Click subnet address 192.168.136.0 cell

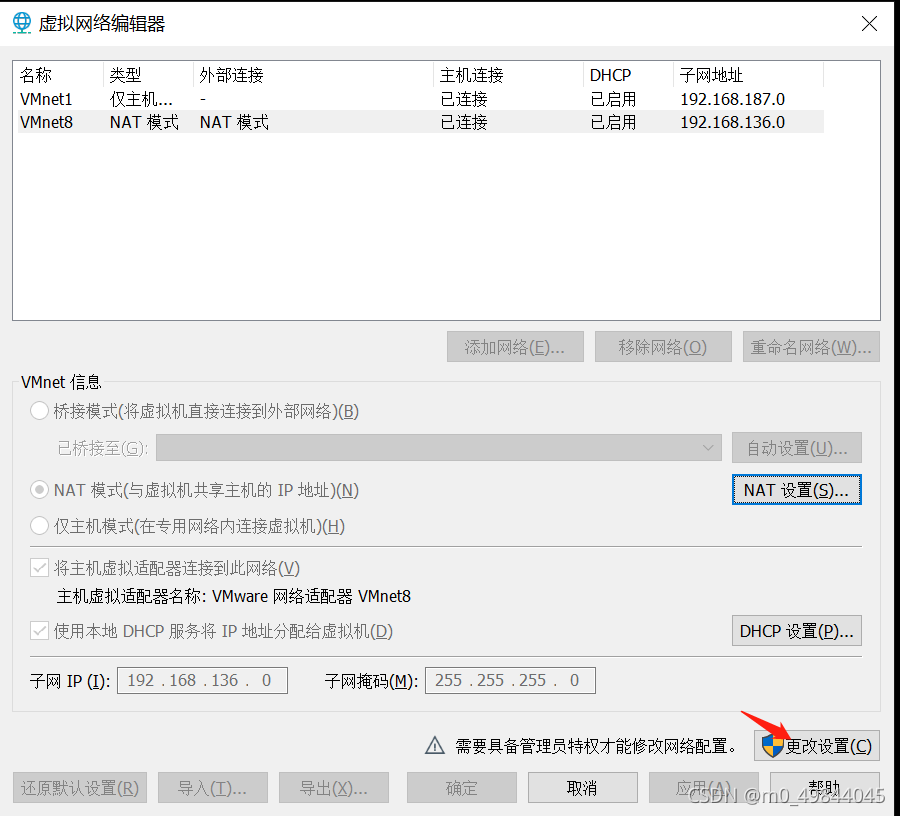click(732, 122)
